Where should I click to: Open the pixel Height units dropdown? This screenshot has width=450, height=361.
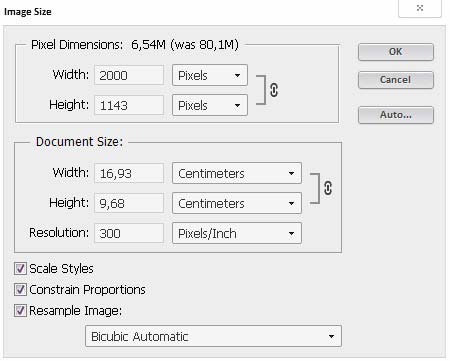coord(210,105)
